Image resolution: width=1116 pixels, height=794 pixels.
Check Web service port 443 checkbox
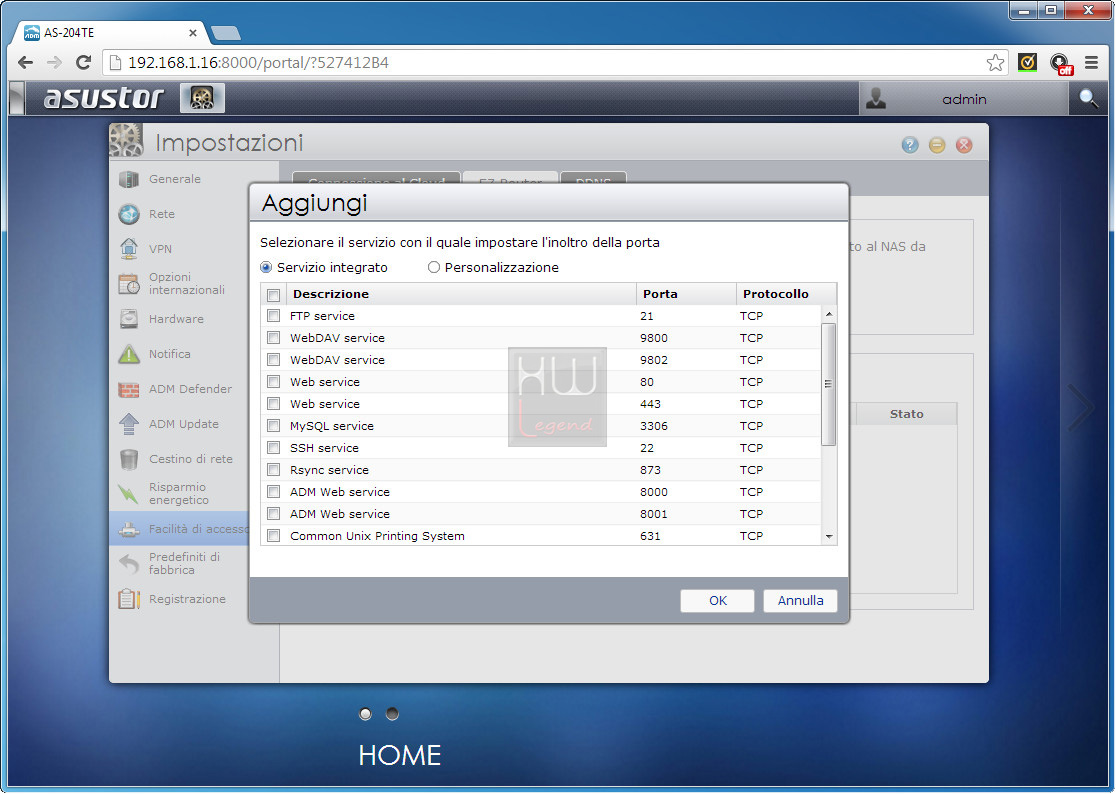point(273,404)
